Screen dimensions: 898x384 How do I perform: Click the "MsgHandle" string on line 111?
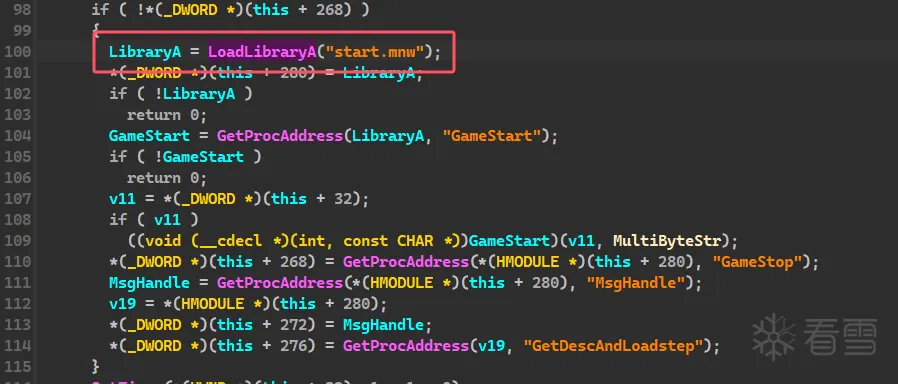[635, 283]
